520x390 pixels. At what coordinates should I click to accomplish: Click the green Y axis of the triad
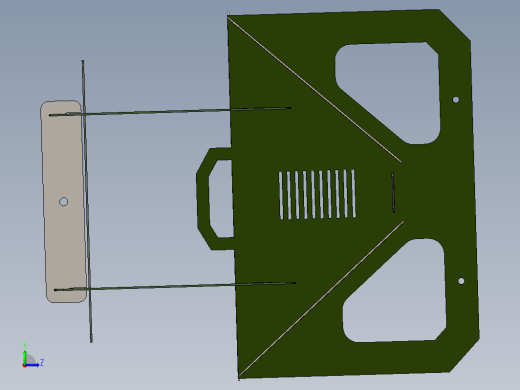25,357
